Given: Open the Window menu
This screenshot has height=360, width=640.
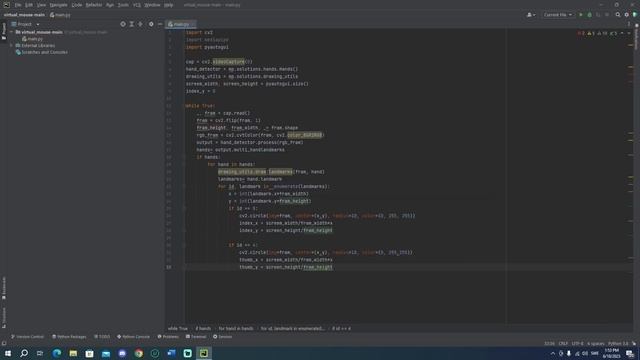Looking at the screenshot, I should tap(152, 5).
